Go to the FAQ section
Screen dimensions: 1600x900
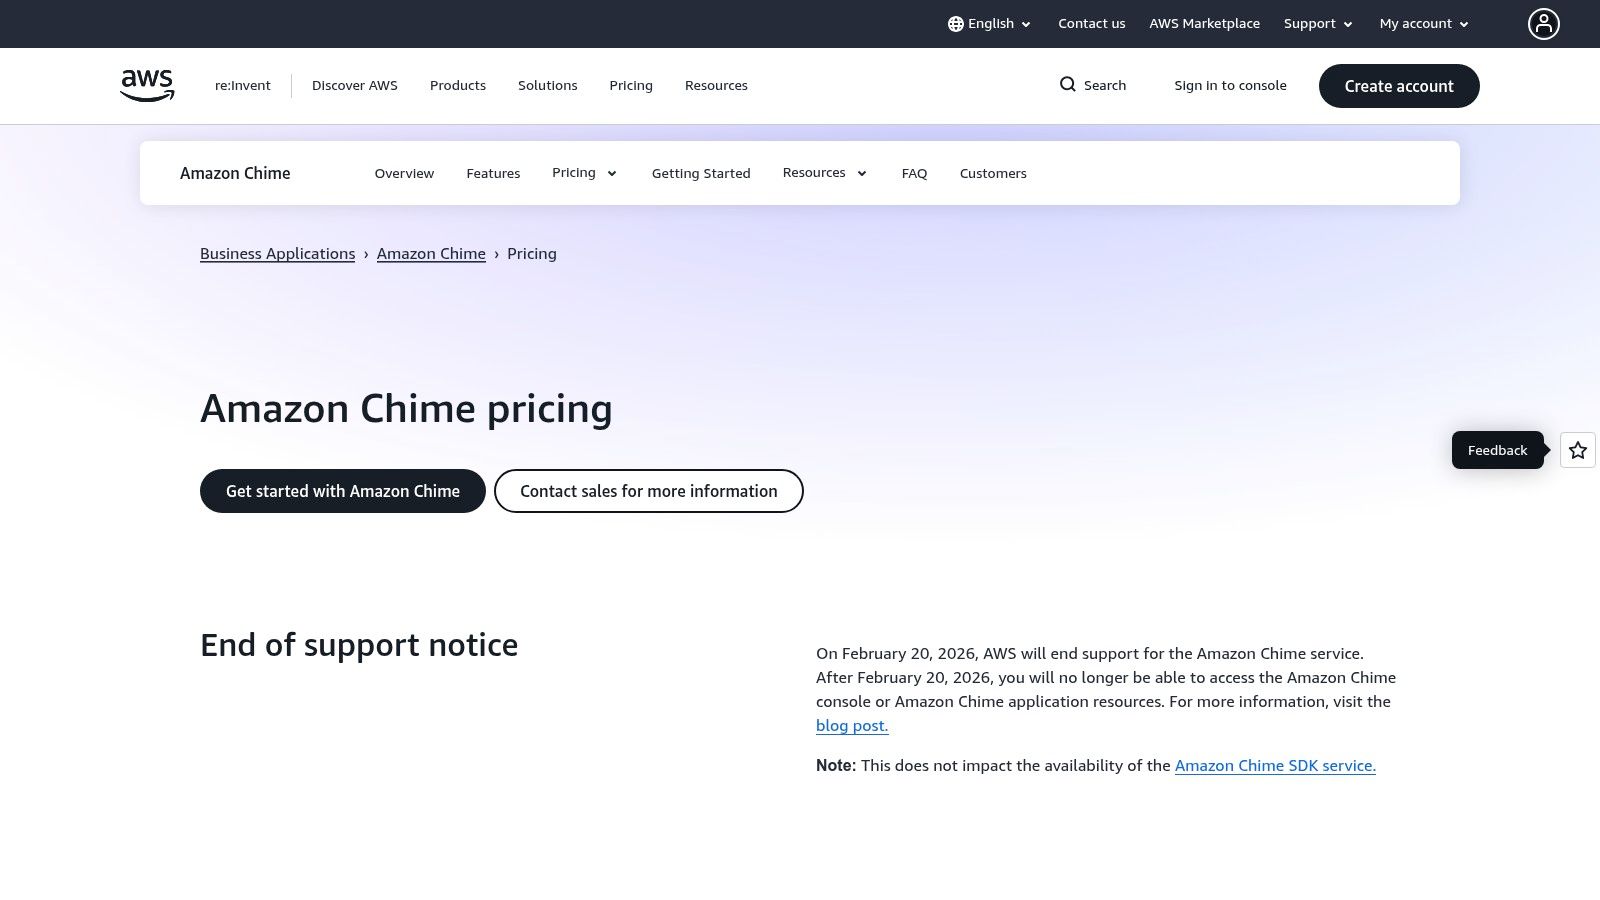point(914,173)
